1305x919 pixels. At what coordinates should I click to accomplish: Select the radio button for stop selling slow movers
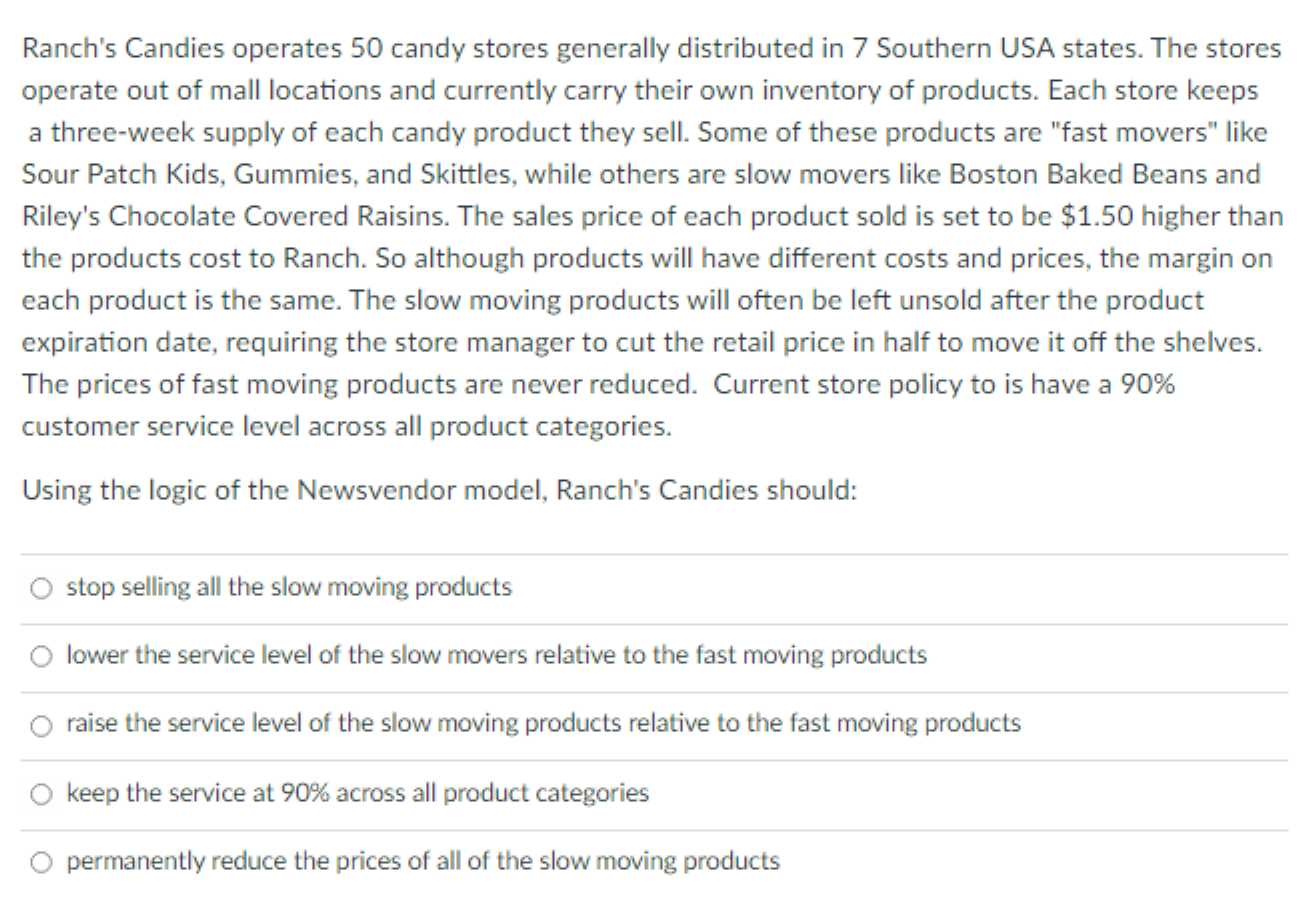[40, 588]
